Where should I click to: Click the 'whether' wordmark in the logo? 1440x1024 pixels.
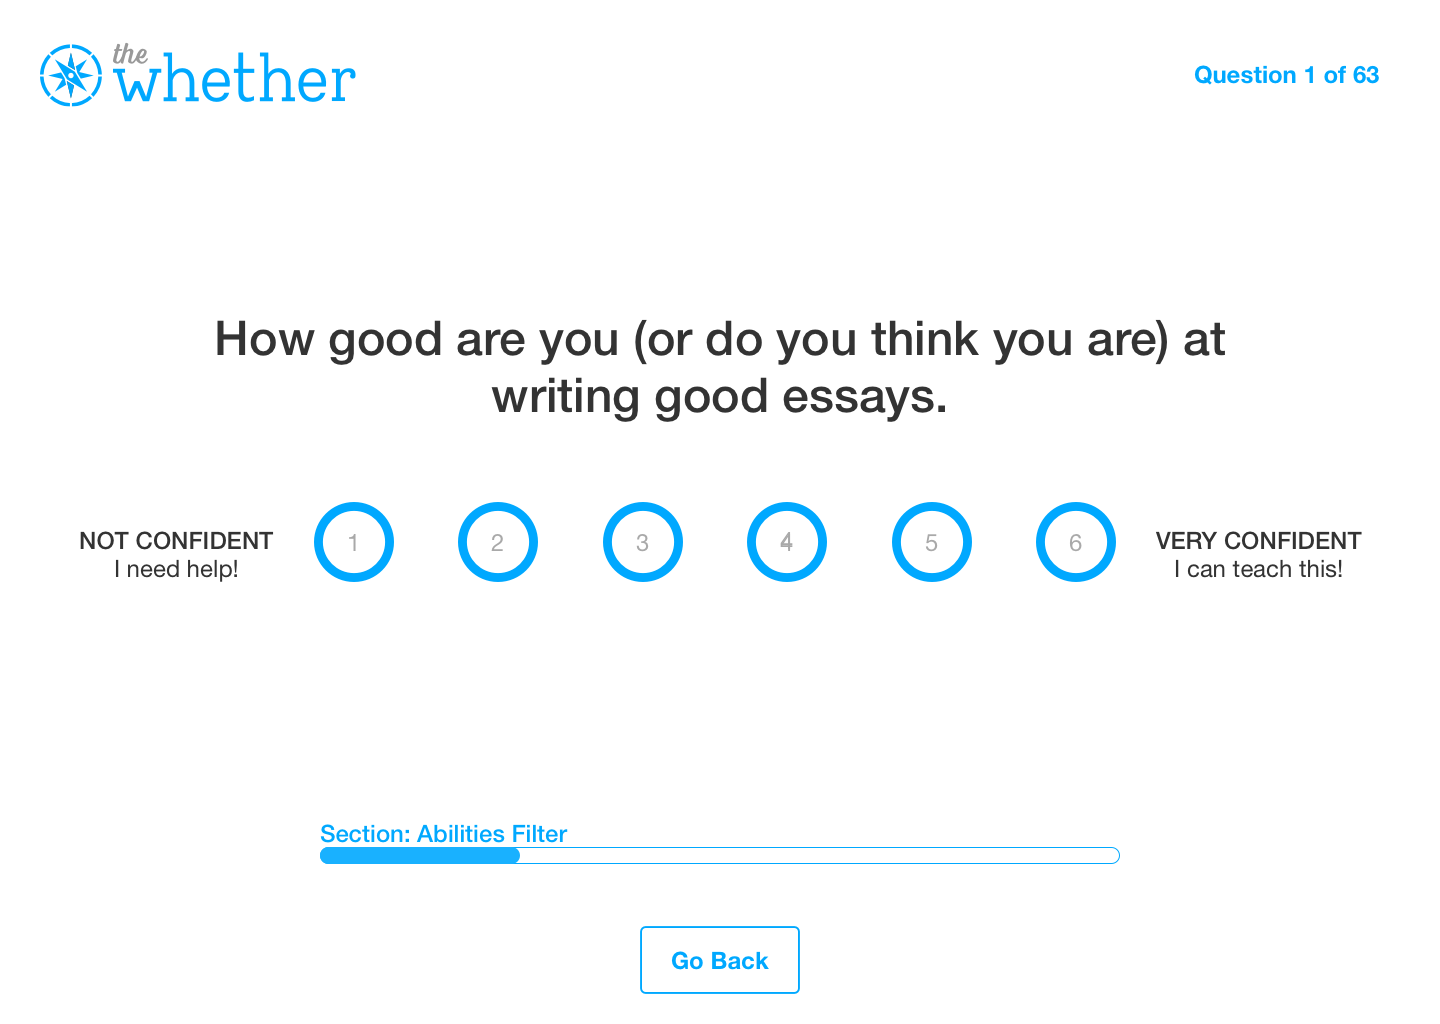click(235, 82)
